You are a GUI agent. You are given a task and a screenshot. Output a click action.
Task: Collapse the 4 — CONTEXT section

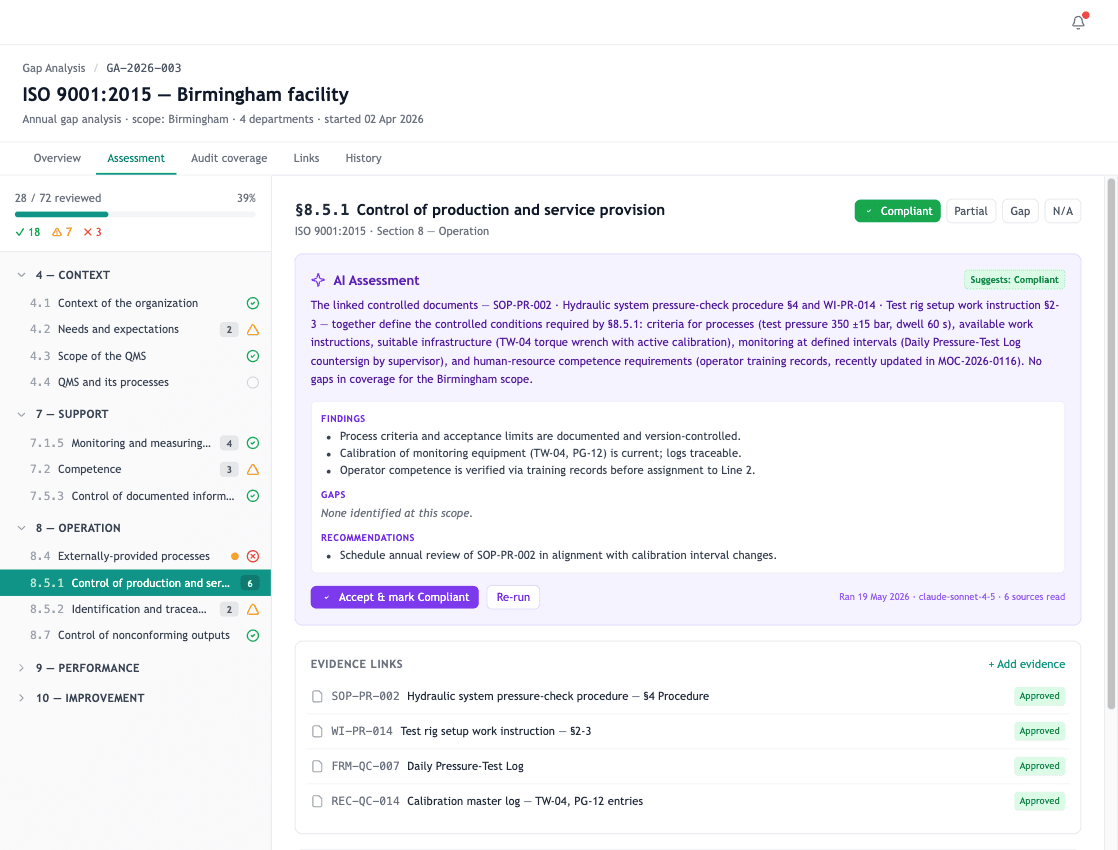21,275
